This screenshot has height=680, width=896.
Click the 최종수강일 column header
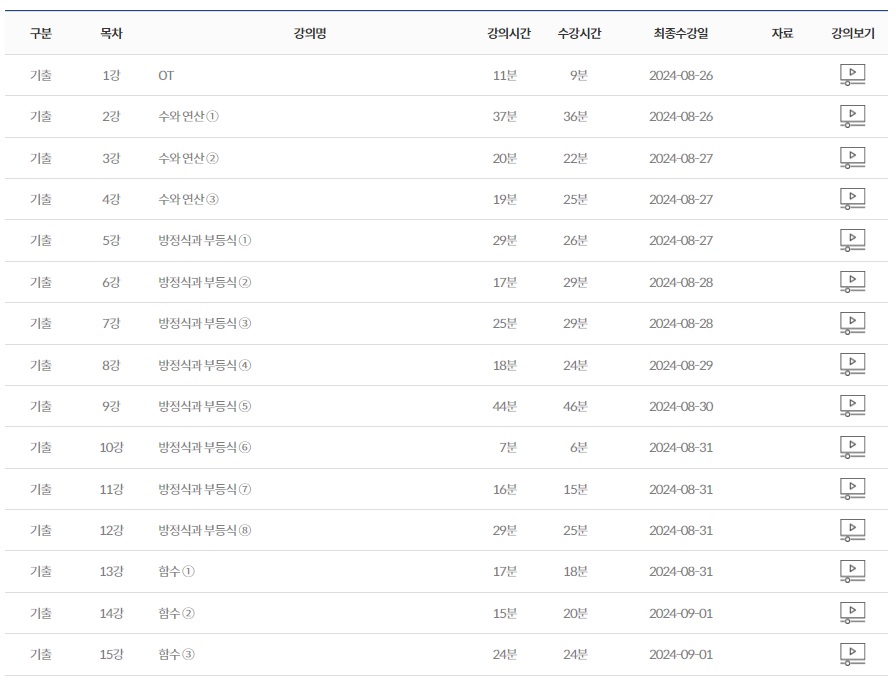[681, 33]
